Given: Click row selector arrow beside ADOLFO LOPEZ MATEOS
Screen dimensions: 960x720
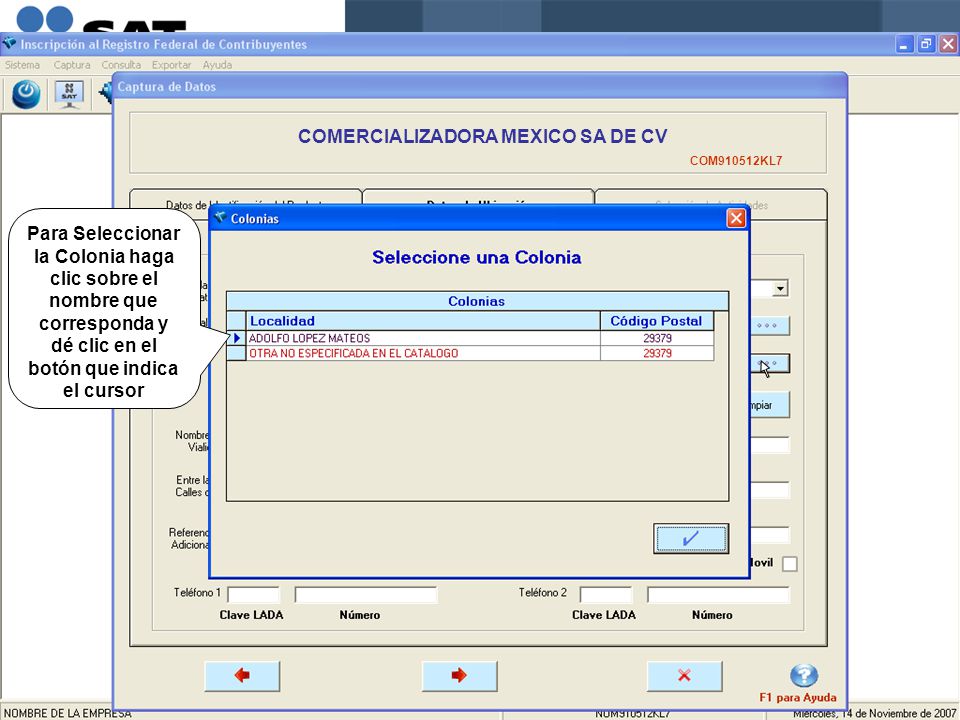Looking at the screenshot, I should pyautogui.click(x=236, y=338).
